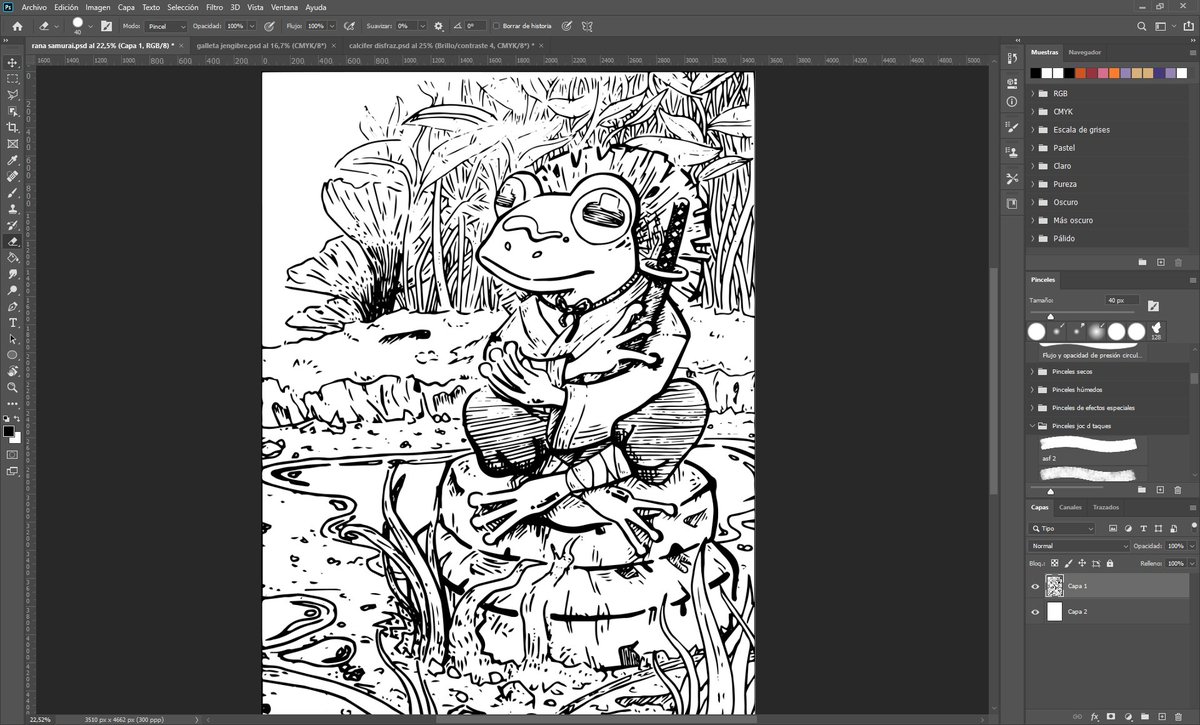Select the Zoom tool
This screenshot has height=725, width=1200.
13,387
